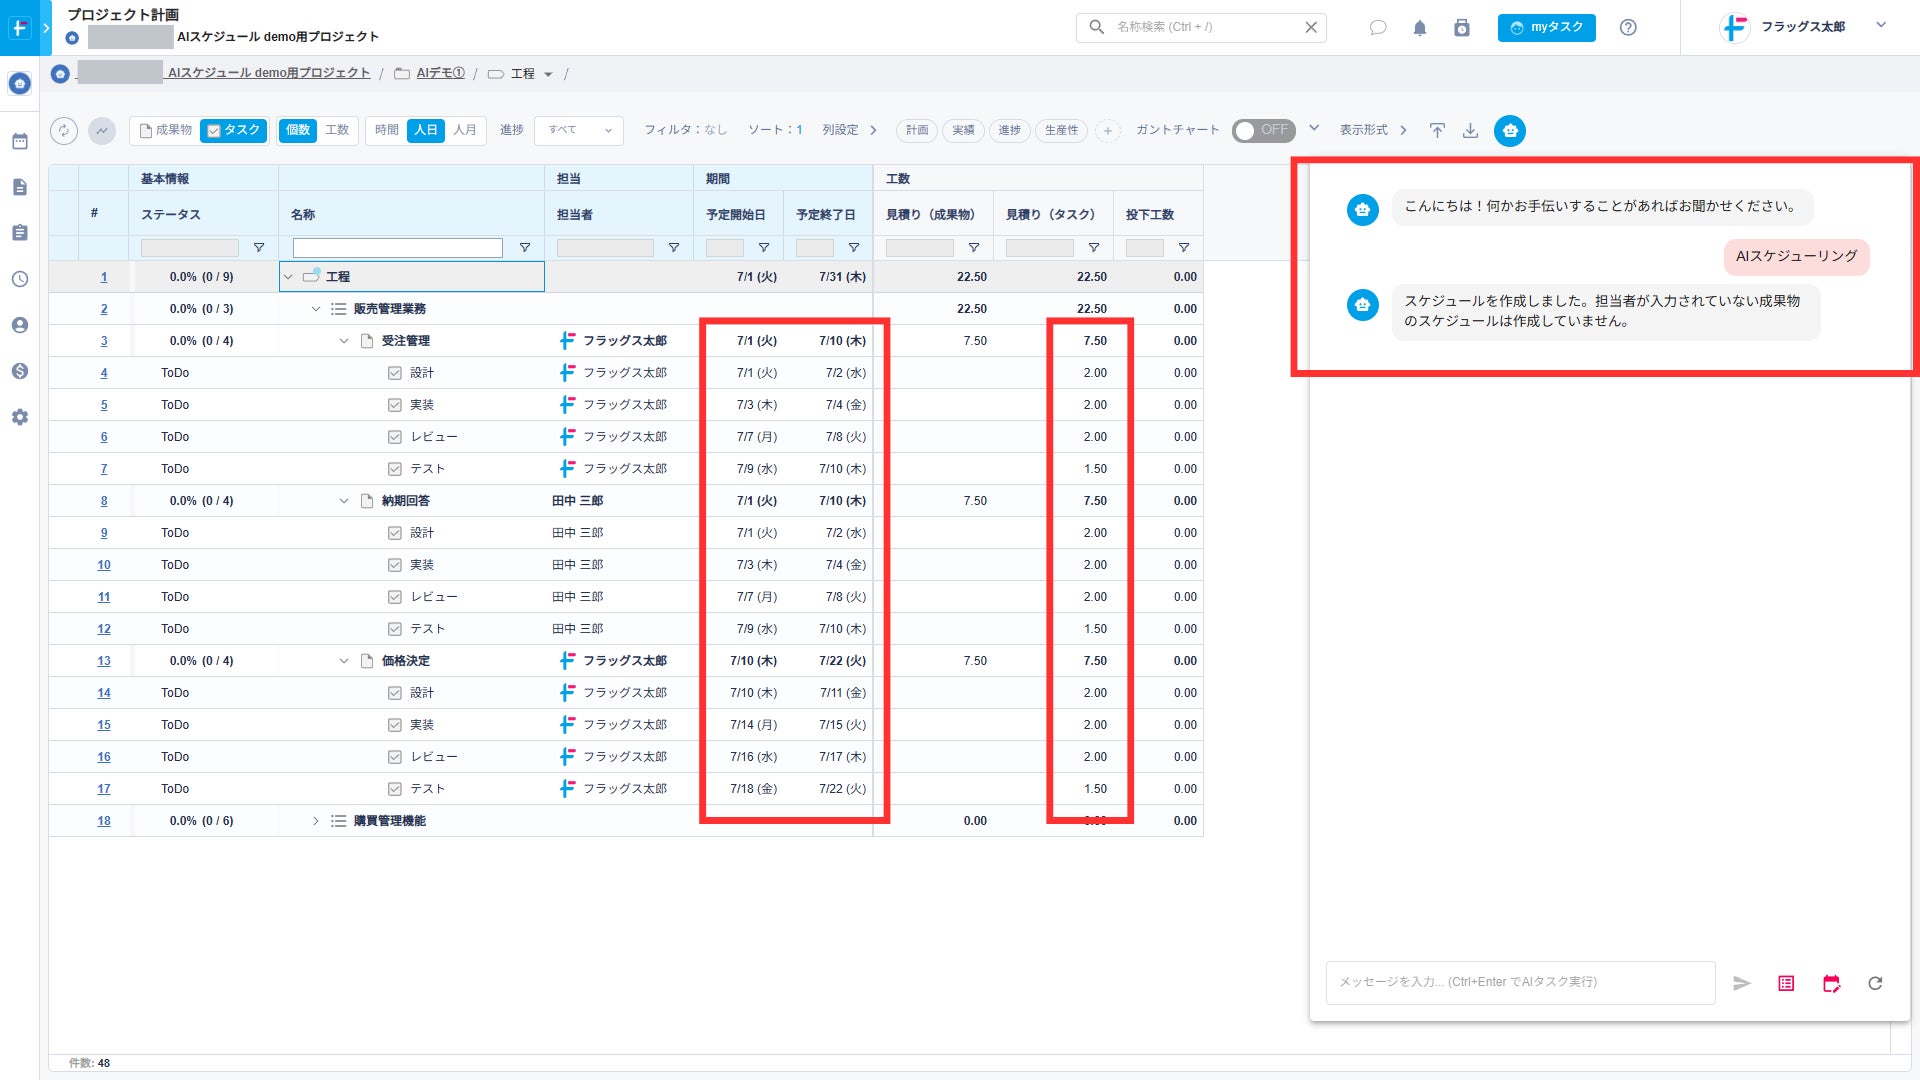The image size is (1920, 1080).
Task: Click the AI scheduling calendar icon in chat
Action: [x=1831, y=983]
